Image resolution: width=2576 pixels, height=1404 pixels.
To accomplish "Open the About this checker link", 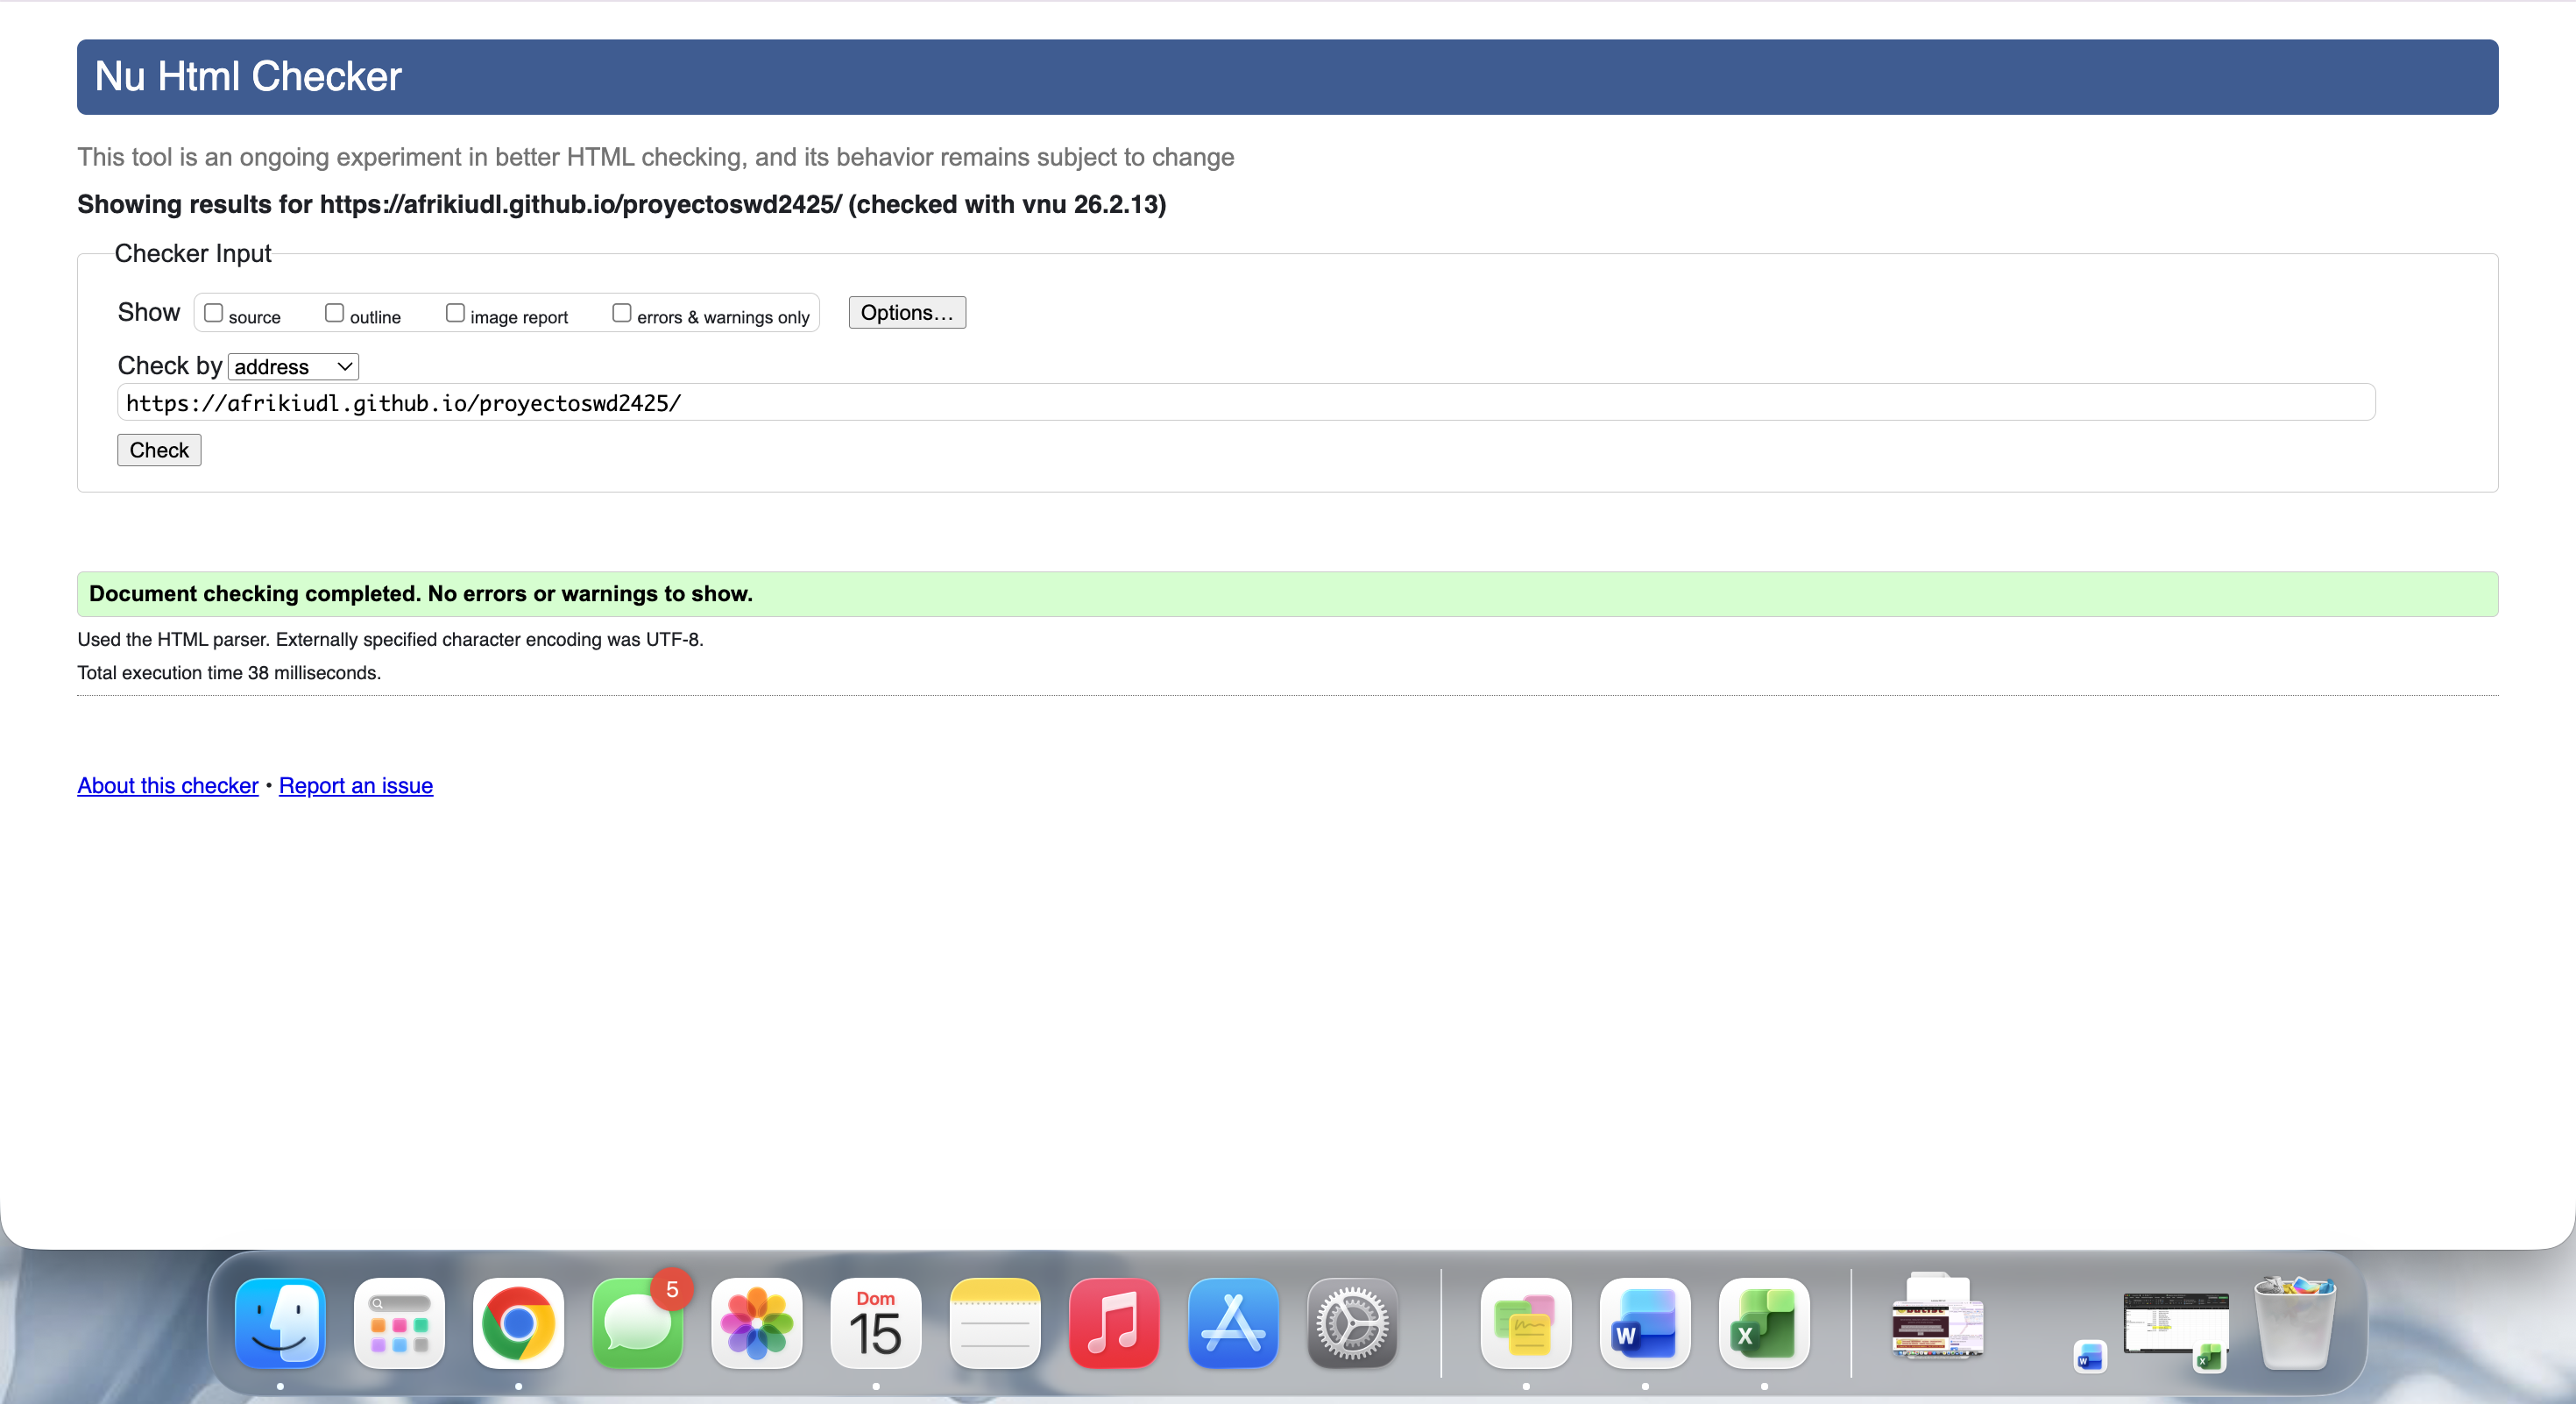I will click(x=168, y=786).
